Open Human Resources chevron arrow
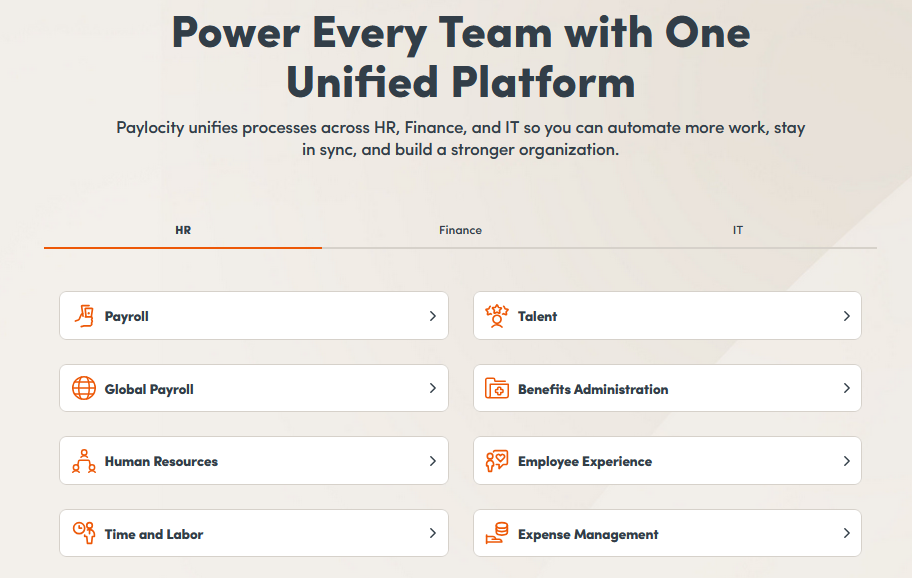The width and height of the screenshot is (912, 578). pos(433,461)
